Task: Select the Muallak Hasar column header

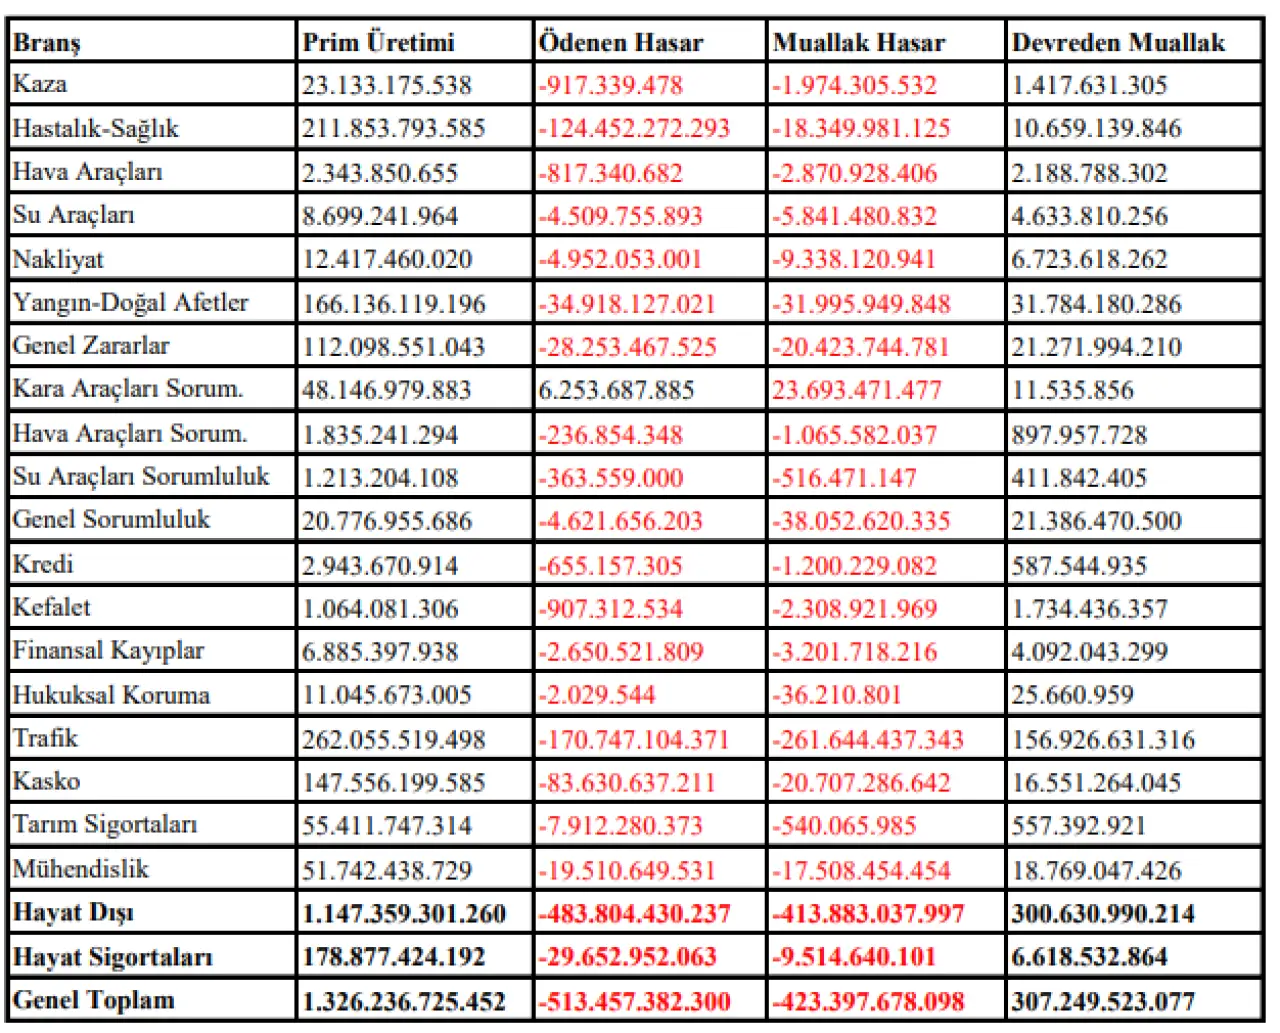Action: pos(858,42)
